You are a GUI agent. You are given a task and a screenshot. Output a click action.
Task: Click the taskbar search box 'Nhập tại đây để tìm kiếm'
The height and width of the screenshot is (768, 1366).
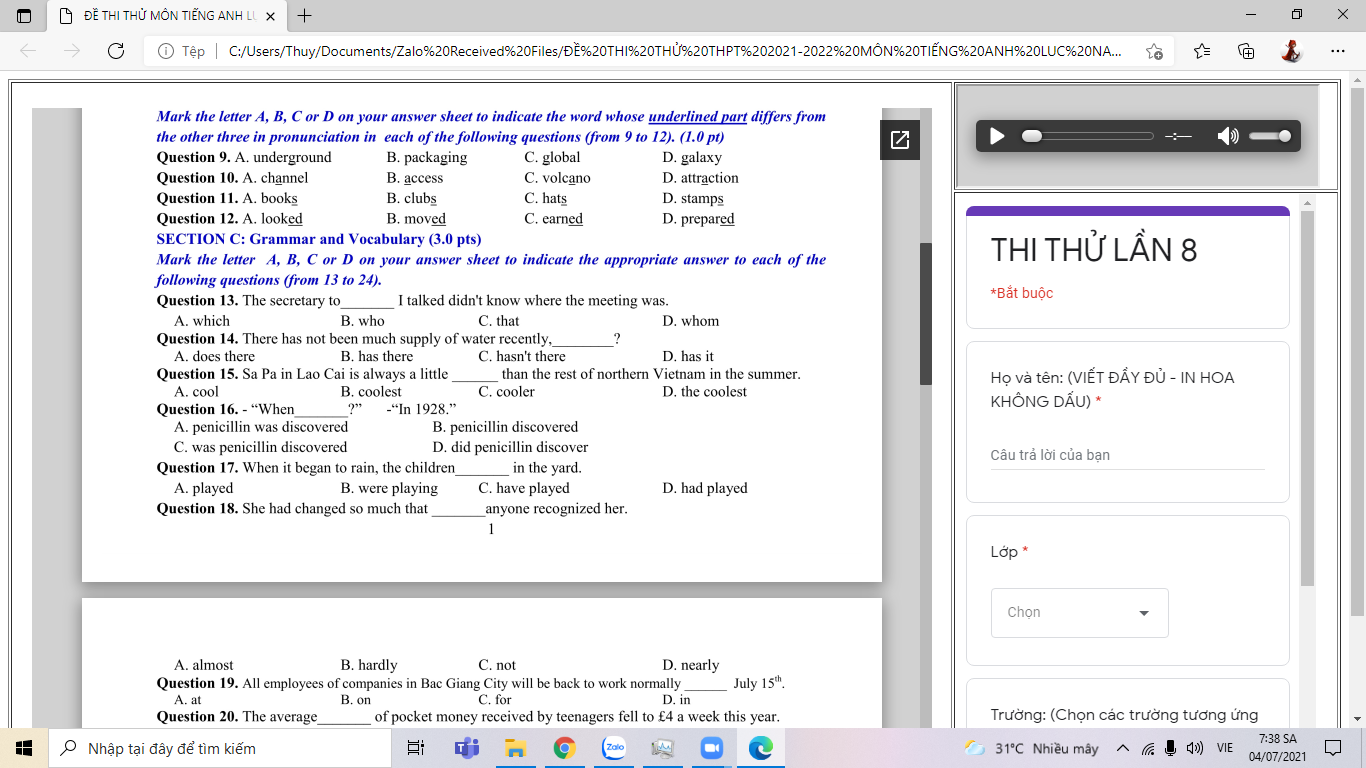220,748
